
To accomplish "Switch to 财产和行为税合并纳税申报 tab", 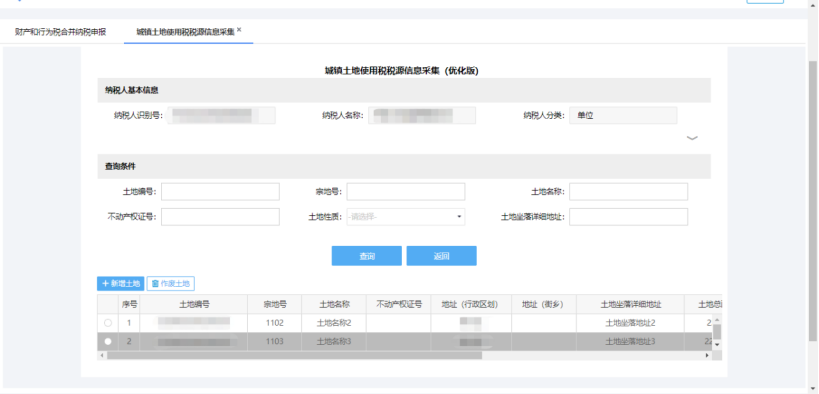I will [x=61, y=32].
